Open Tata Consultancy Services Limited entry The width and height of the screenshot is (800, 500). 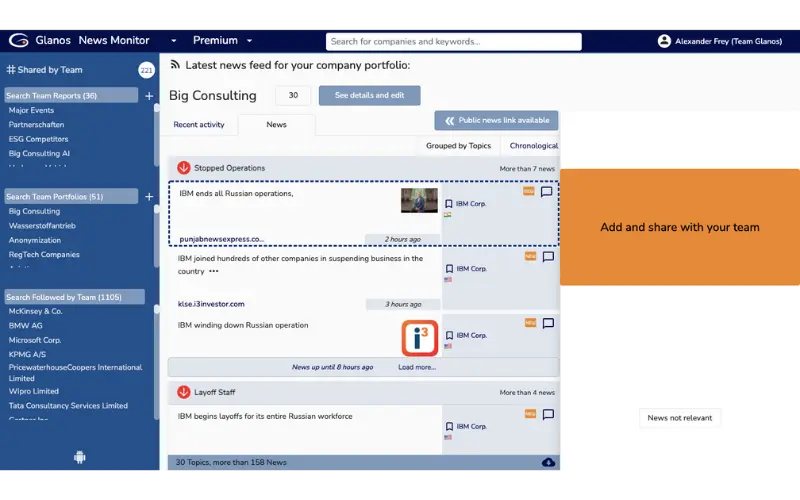click(x=68, y=406)
